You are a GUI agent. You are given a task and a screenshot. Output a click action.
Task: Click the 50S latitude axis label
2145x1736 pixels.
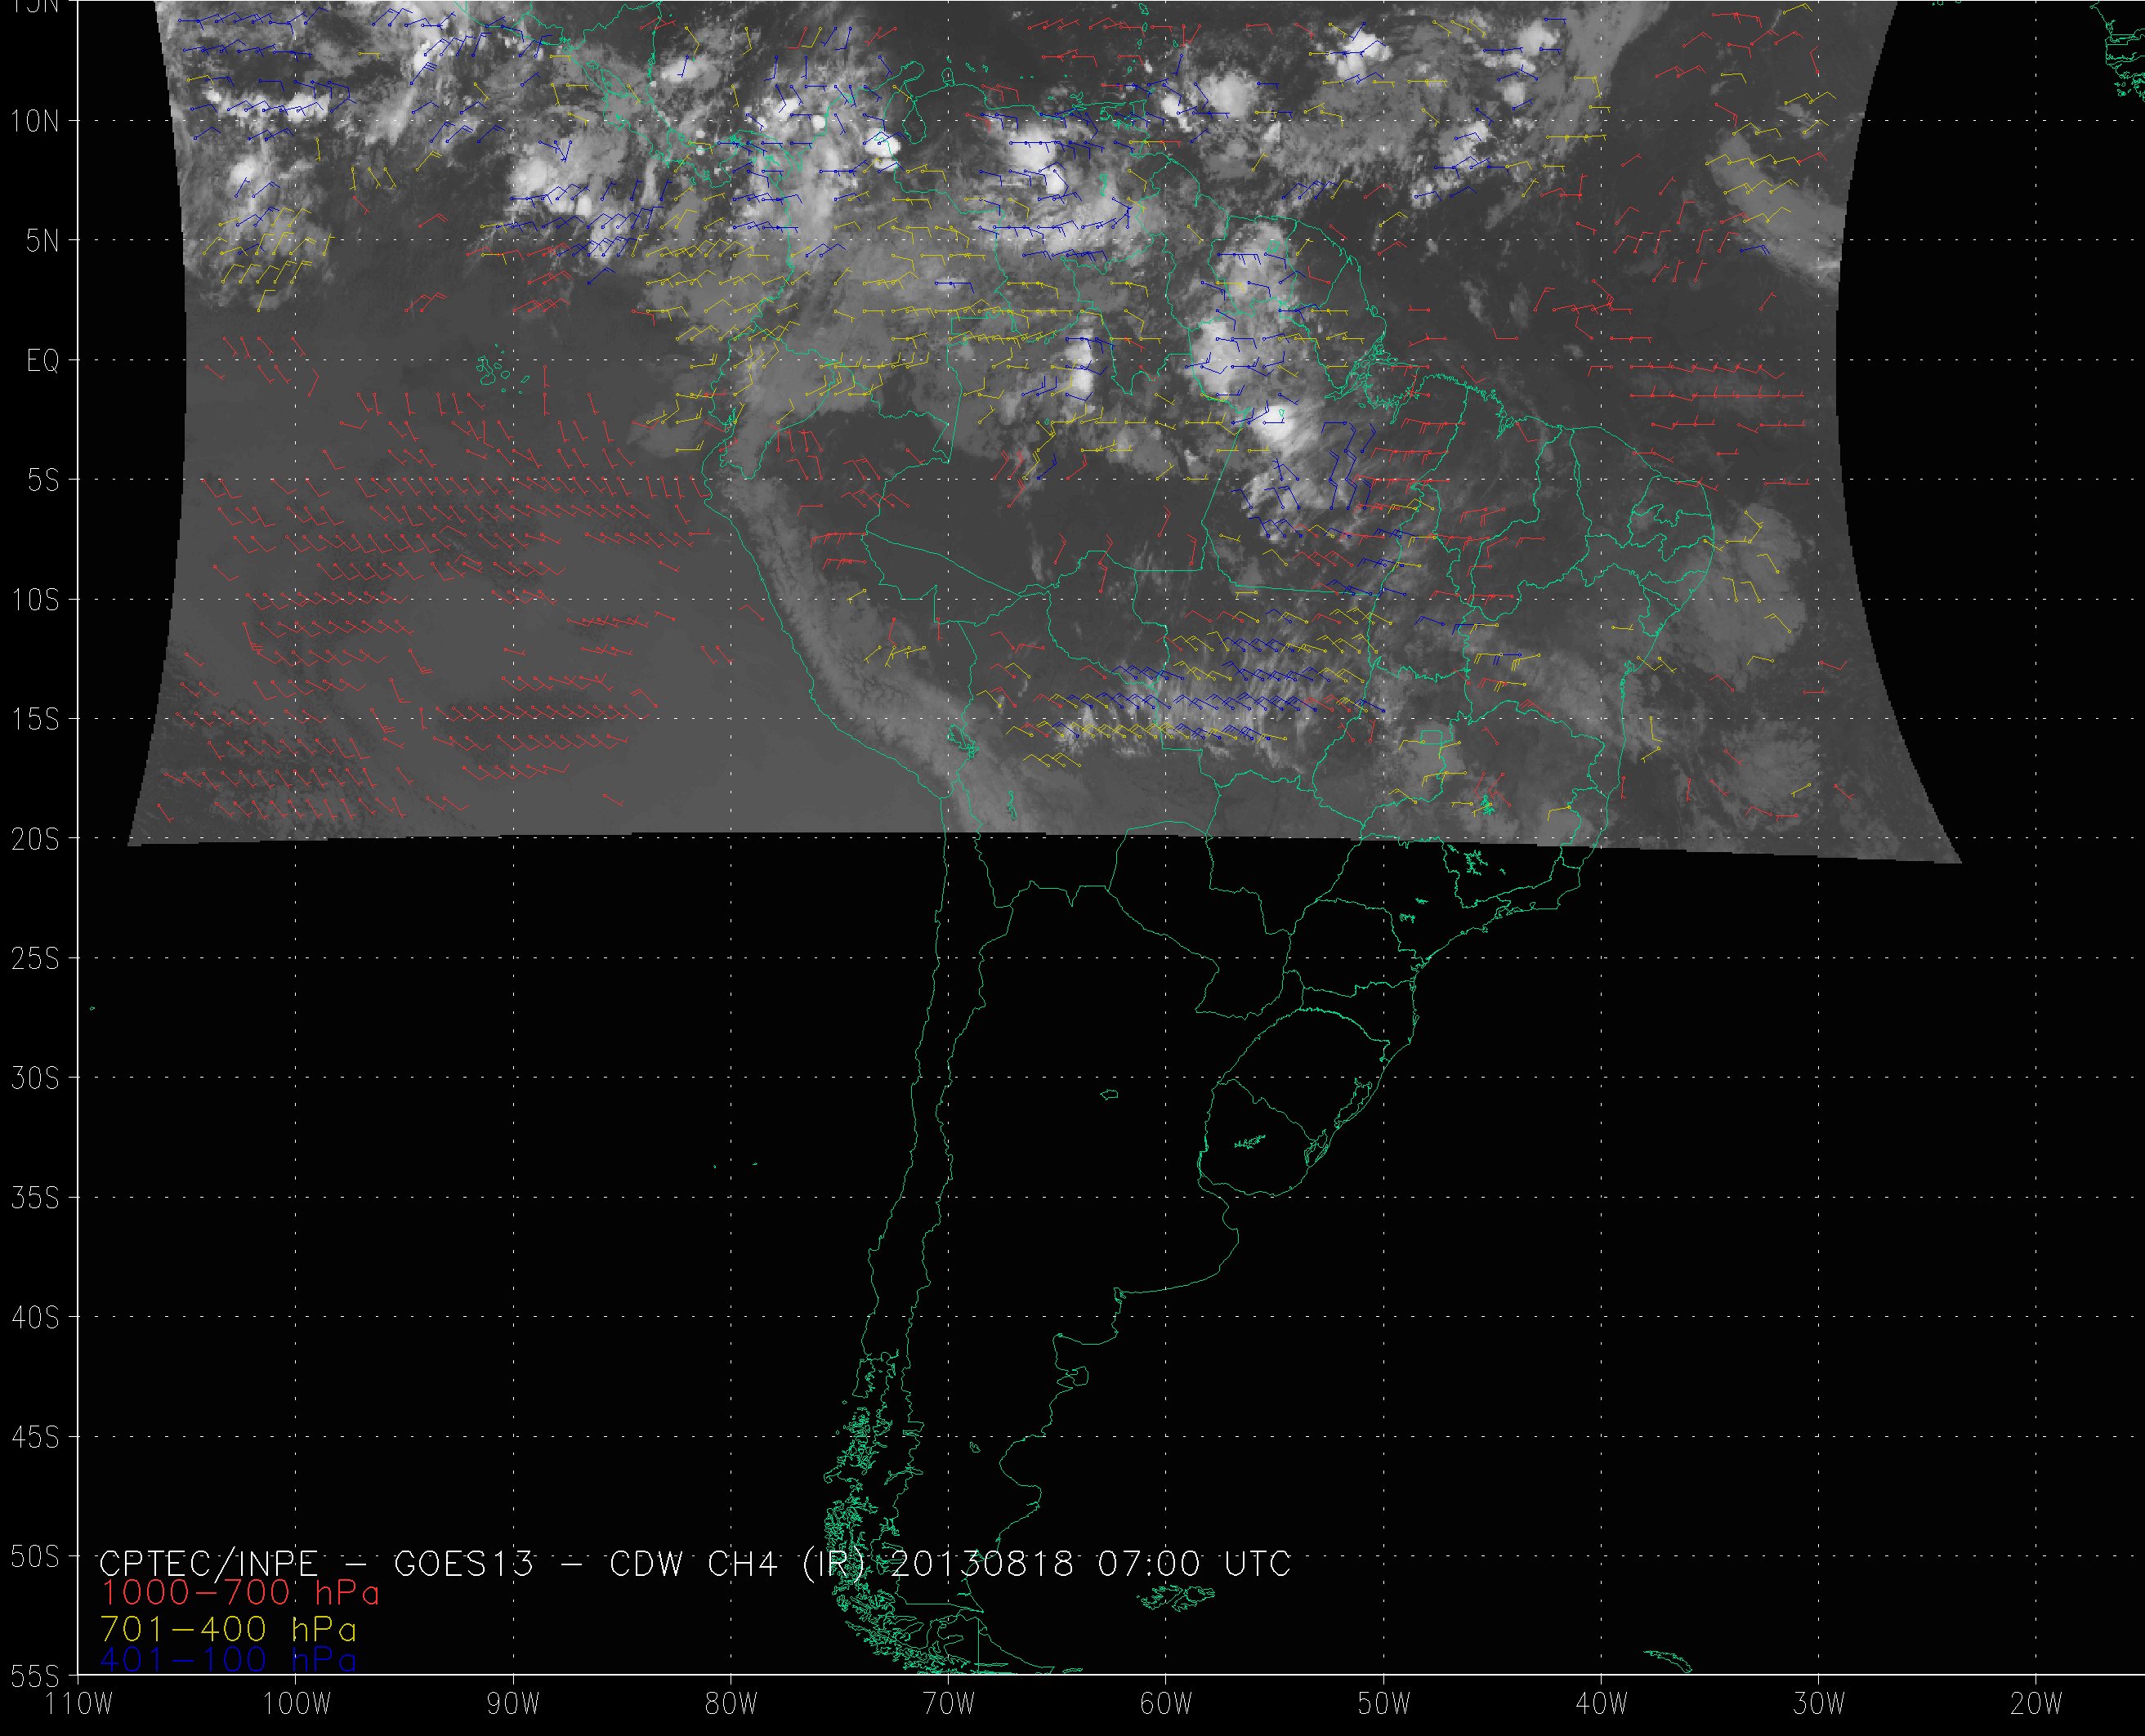35,1557
